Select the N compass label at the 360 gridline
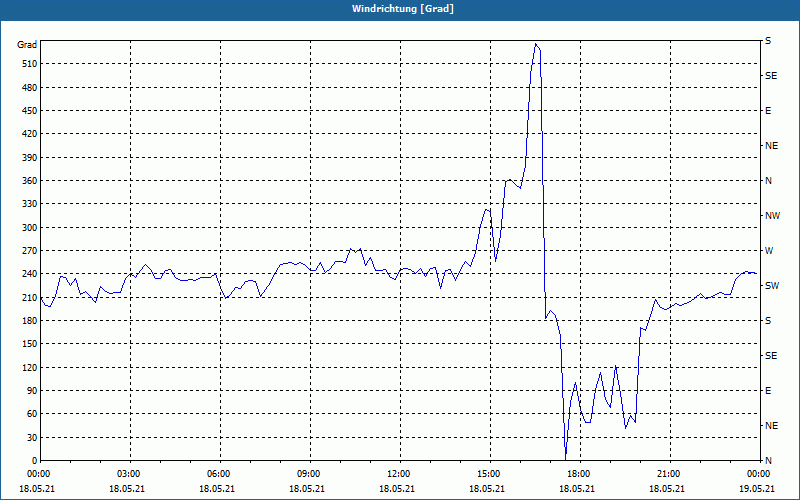This screenshot has width=800, height=500. click(x=768, y=181)
